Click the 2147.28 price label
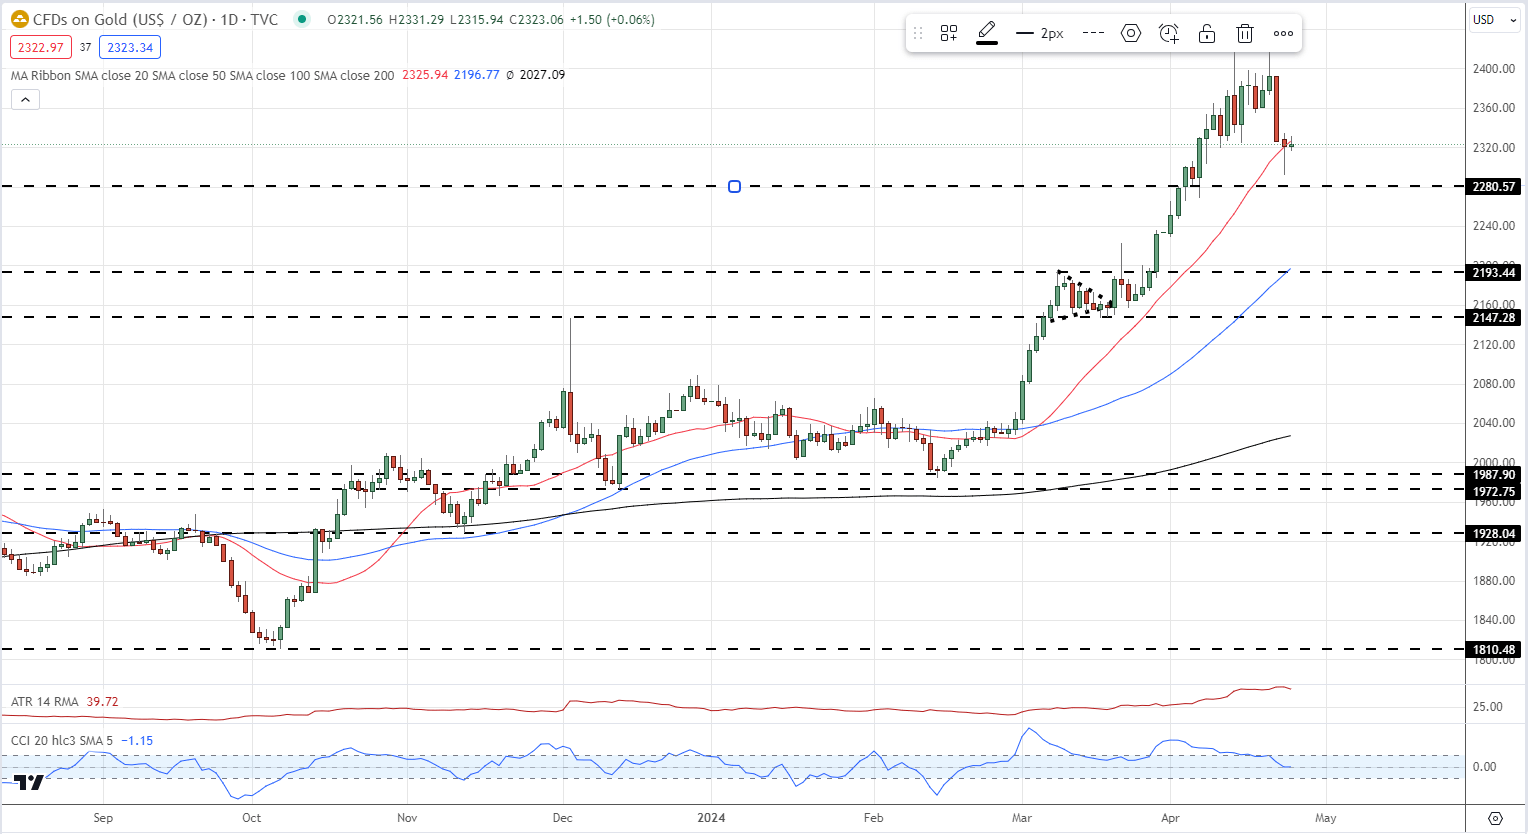Viewport: 1528px width, 834px height. tap(1494, 317)
